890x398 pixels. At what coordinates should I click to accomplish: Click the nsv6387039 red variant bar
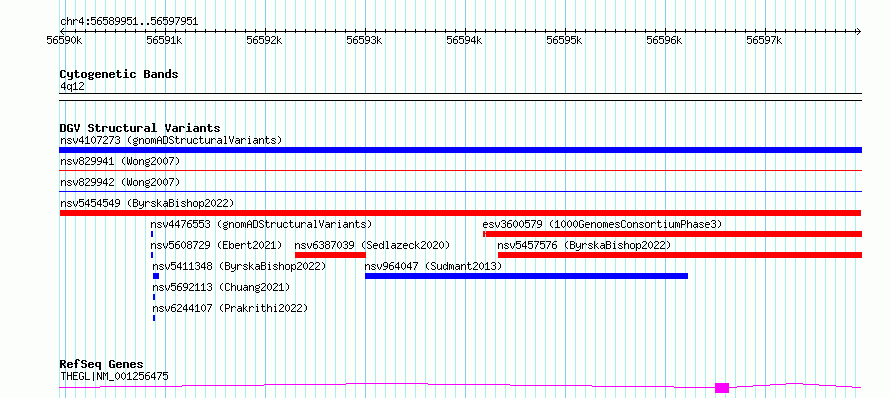pyautogui.click(x=330, y=255)
